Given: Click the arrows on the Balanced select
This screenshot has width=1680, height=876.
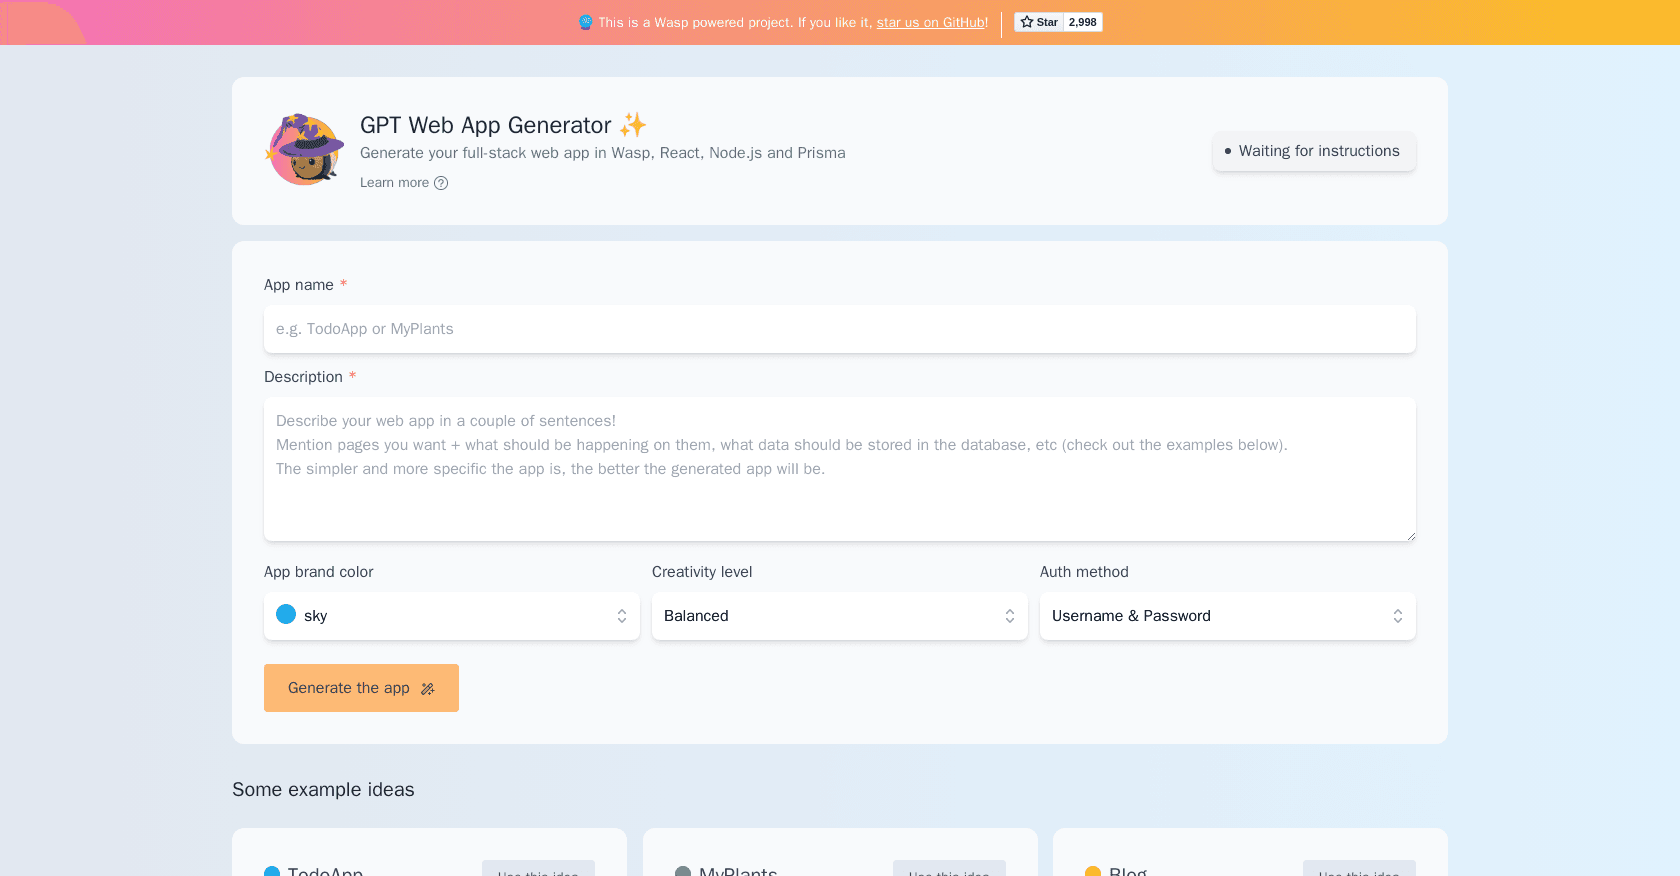Looking at the screenshot, I should pos(1010,616).
